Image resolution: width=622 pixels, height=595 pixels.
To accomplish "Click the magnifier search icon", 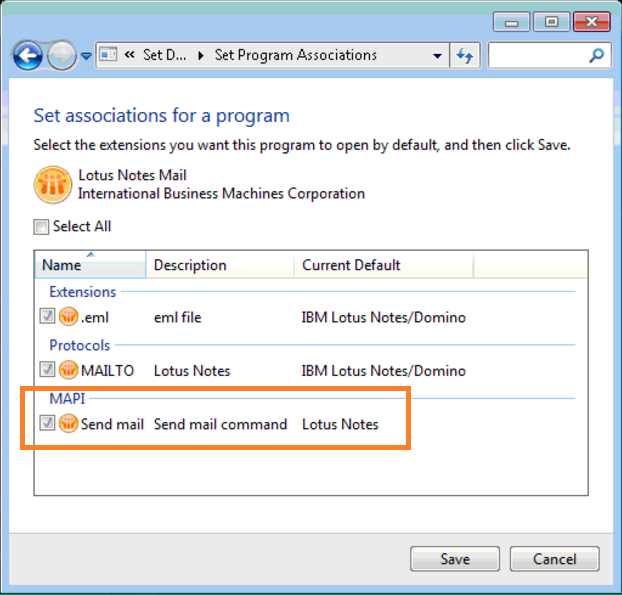I will click(x=597, y=55).
